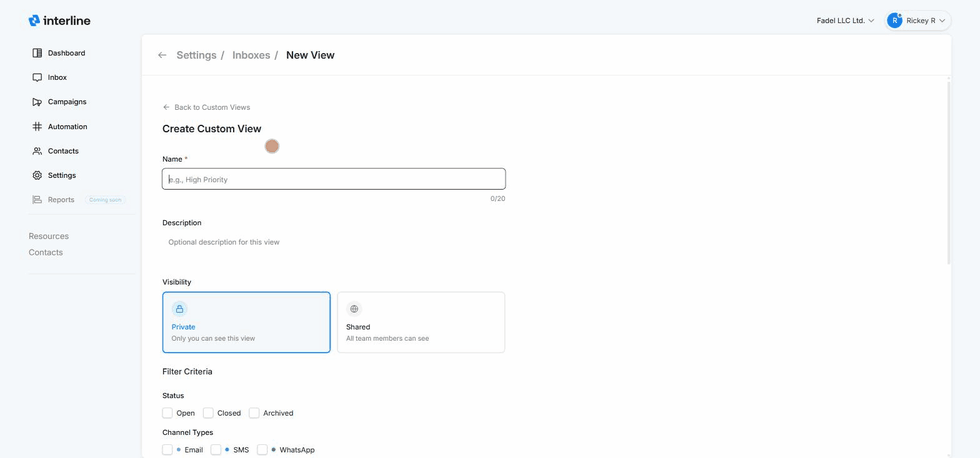Open the Fadel LLC Ltd. organization dropdown
The image size is (980, 458).
tap(845, 21)
